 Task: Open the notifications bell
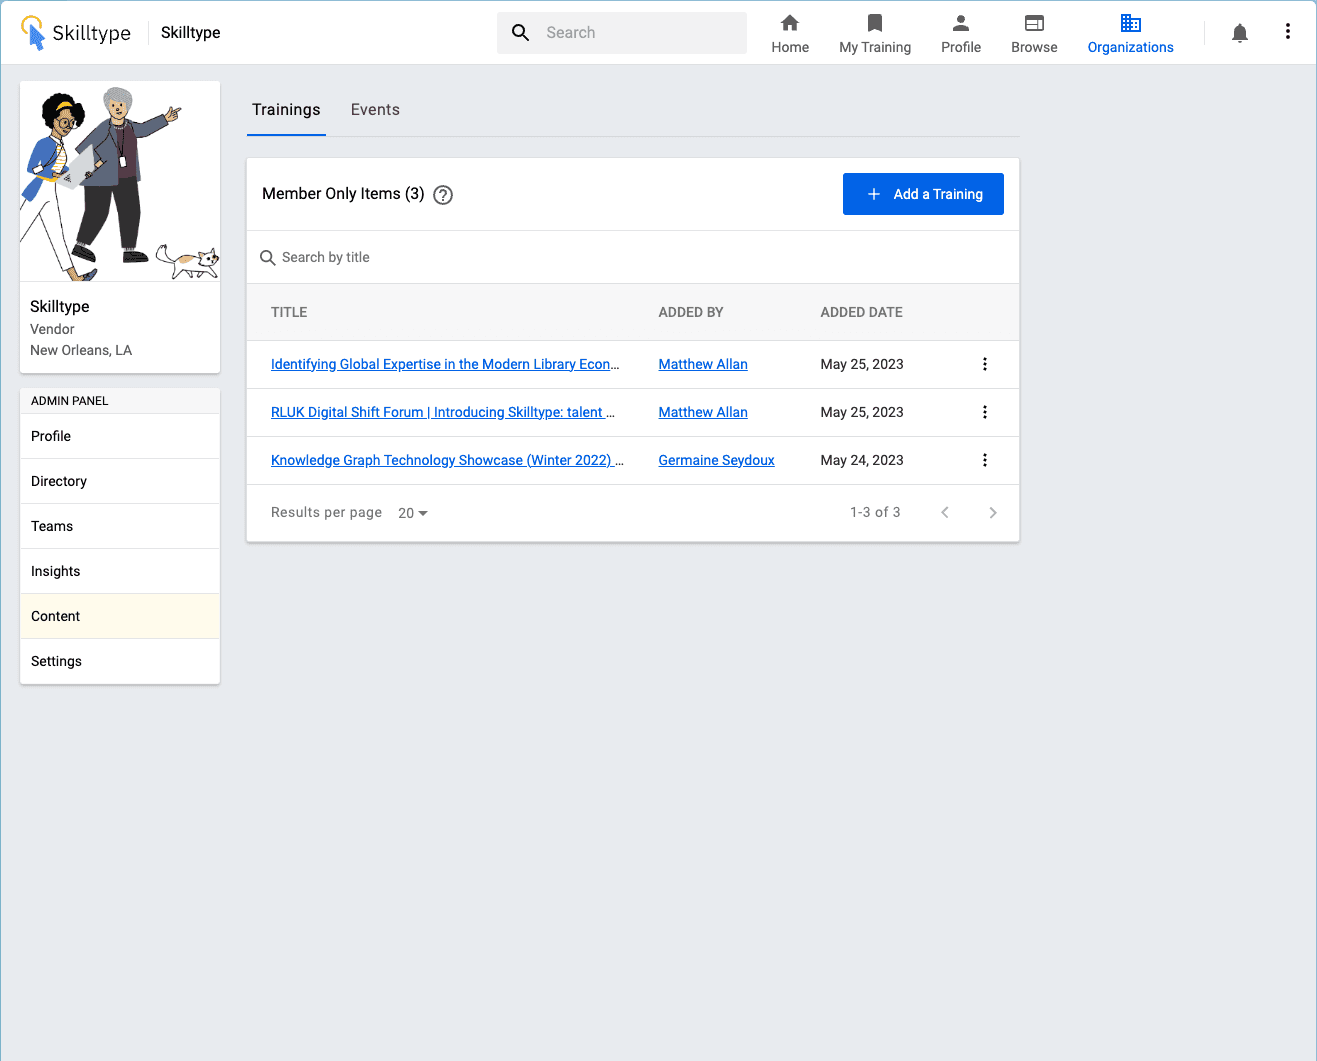[1240, 33]
